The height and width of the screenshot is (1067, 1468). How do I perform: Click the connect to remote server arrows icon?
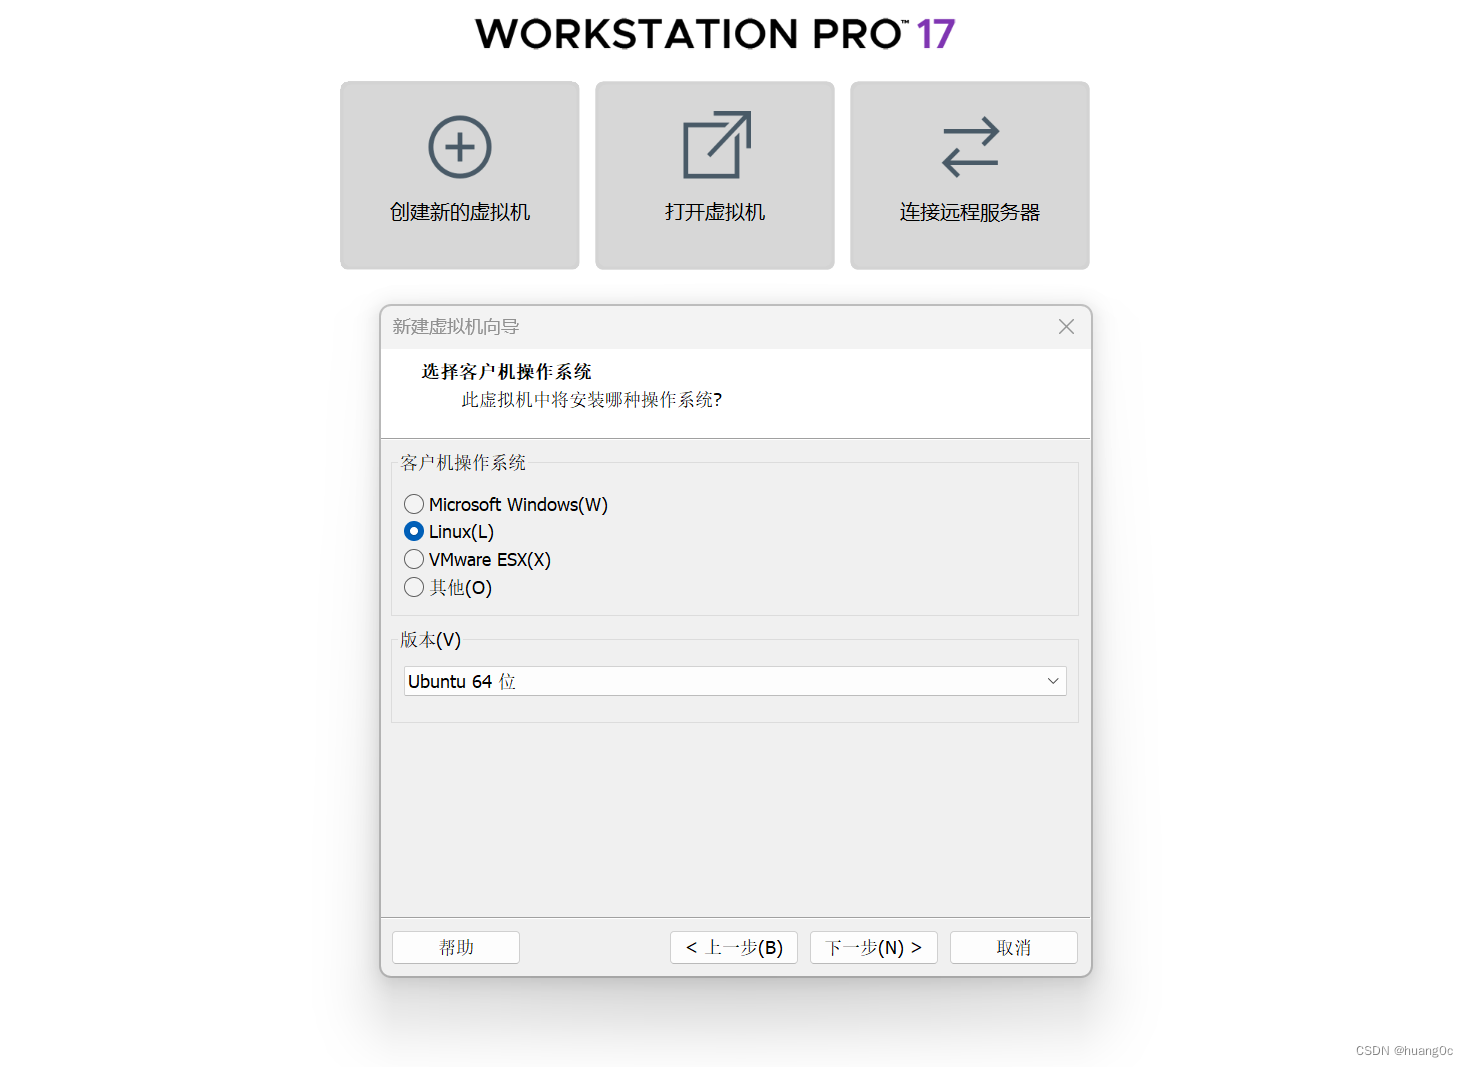point(970,147)
